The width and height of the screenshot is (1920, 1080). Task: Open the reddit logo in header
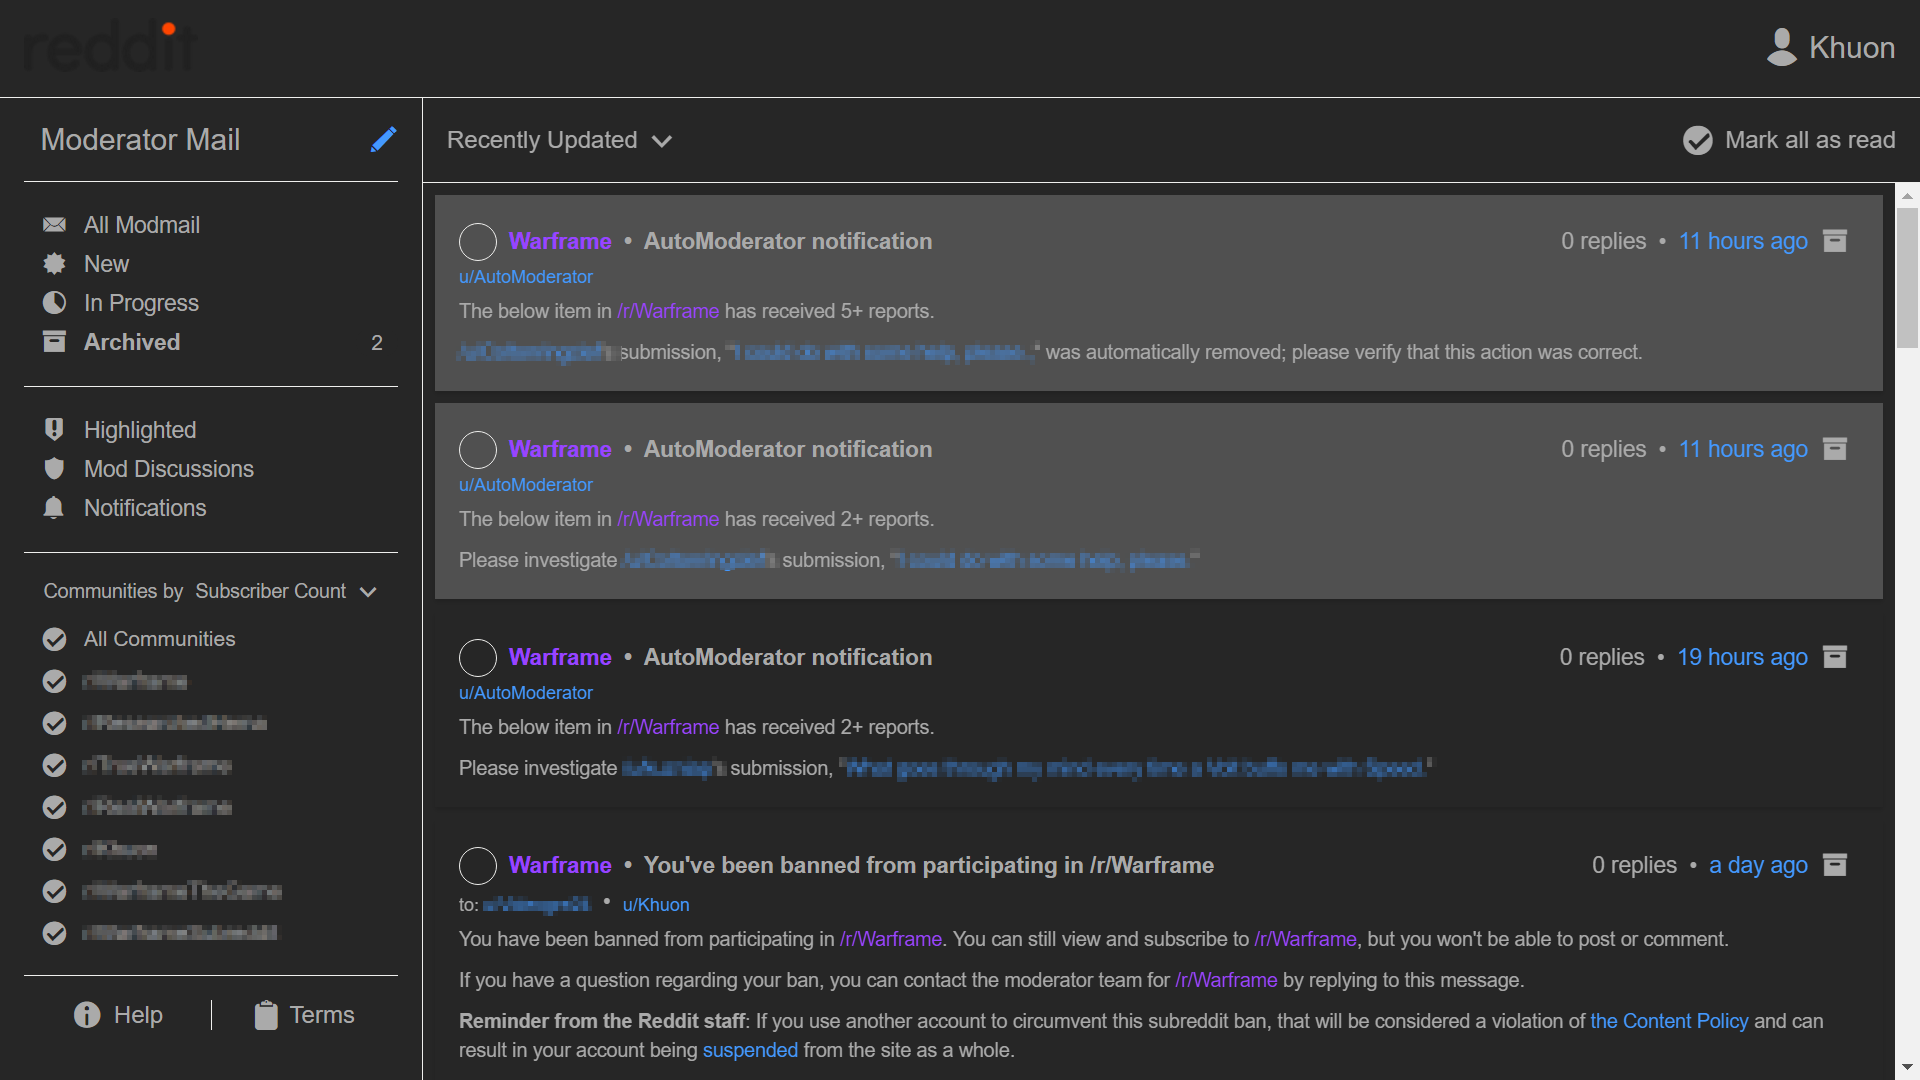pyautogui.click(x=110, y=47)
